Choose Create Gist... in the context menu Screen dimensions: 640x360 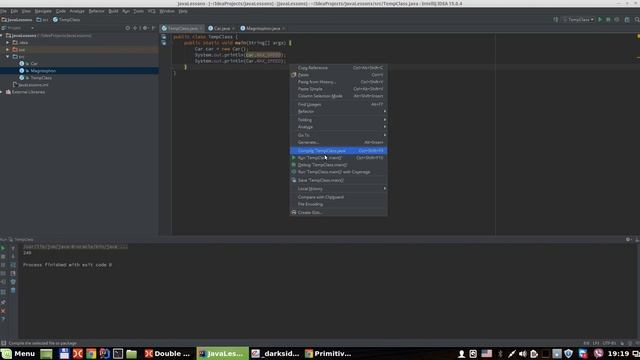click(338, 213)
